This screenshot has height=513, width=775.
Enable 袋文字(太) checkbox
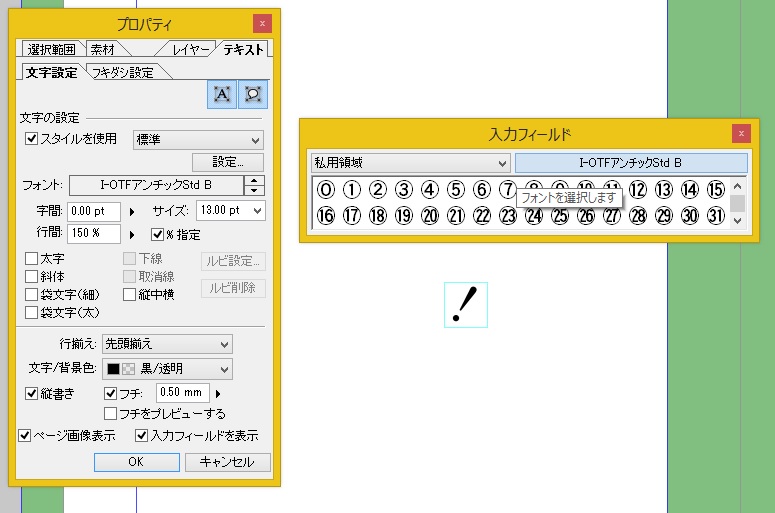(x=32, y=312)
